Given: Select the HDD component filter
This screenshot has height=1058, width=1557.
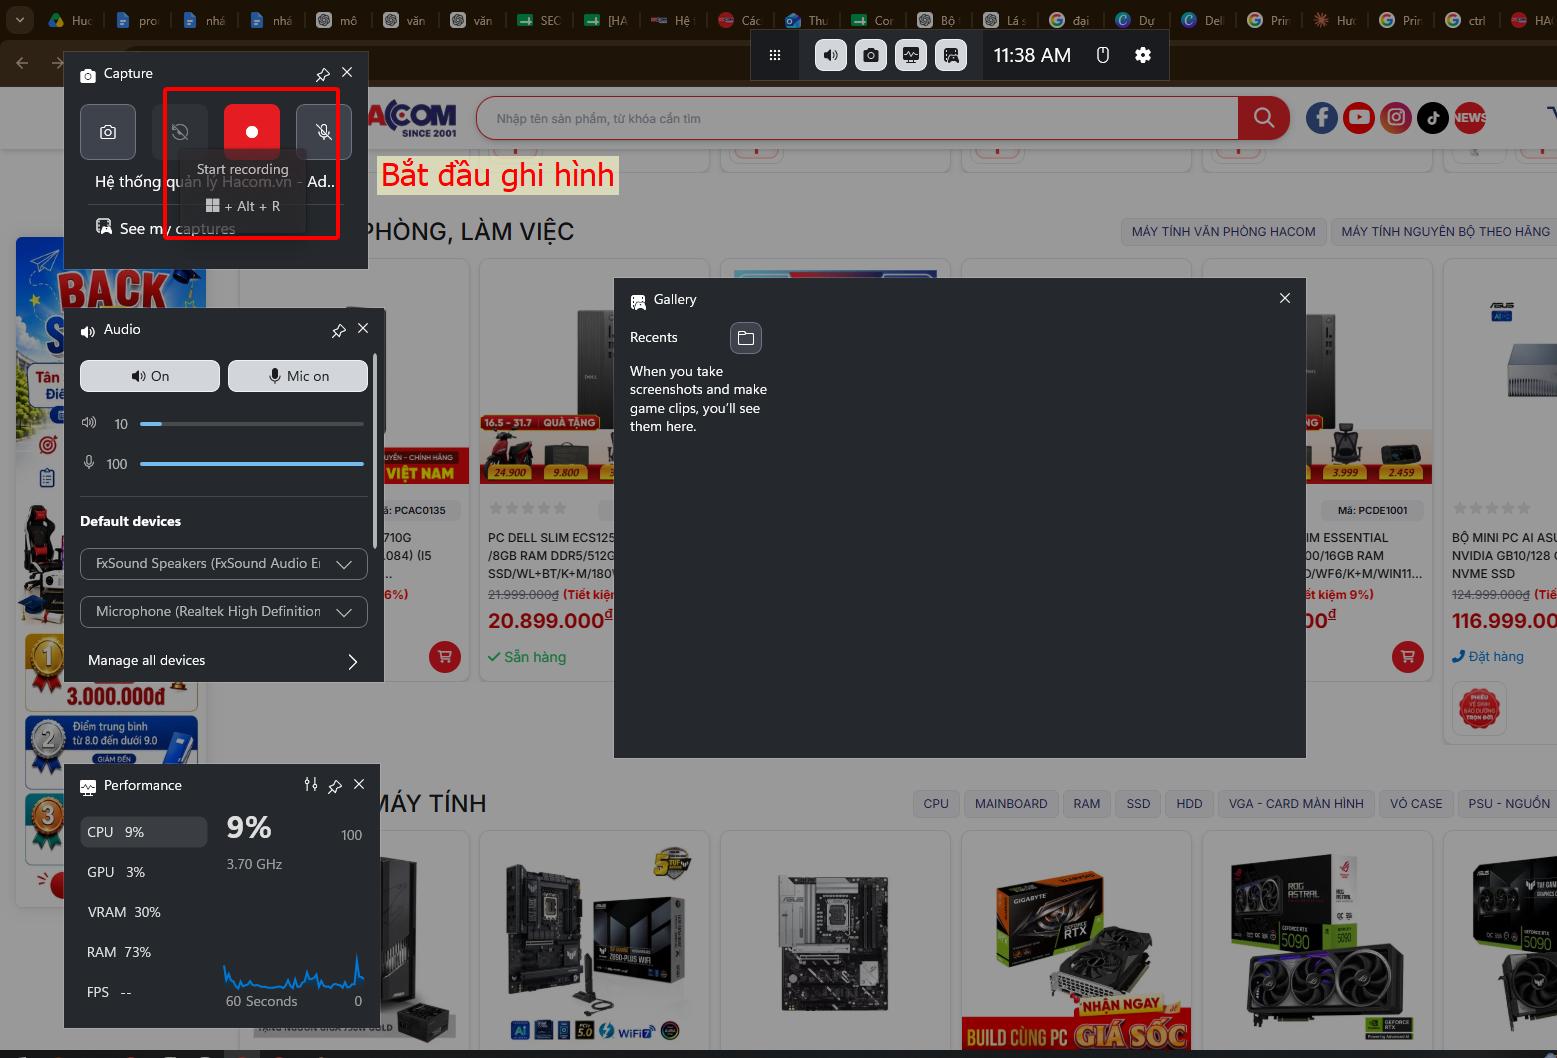Looking at the screenshot, I should (x=1189, y=804).
